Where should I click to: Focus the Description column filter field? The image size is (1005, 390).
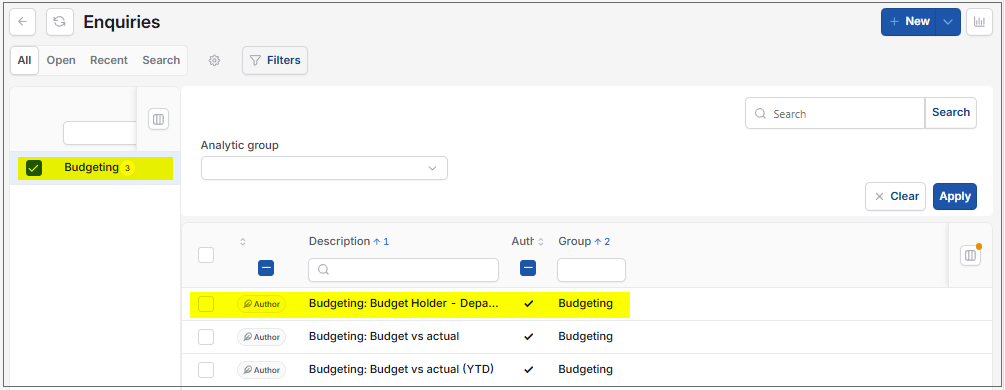(403, 270)
